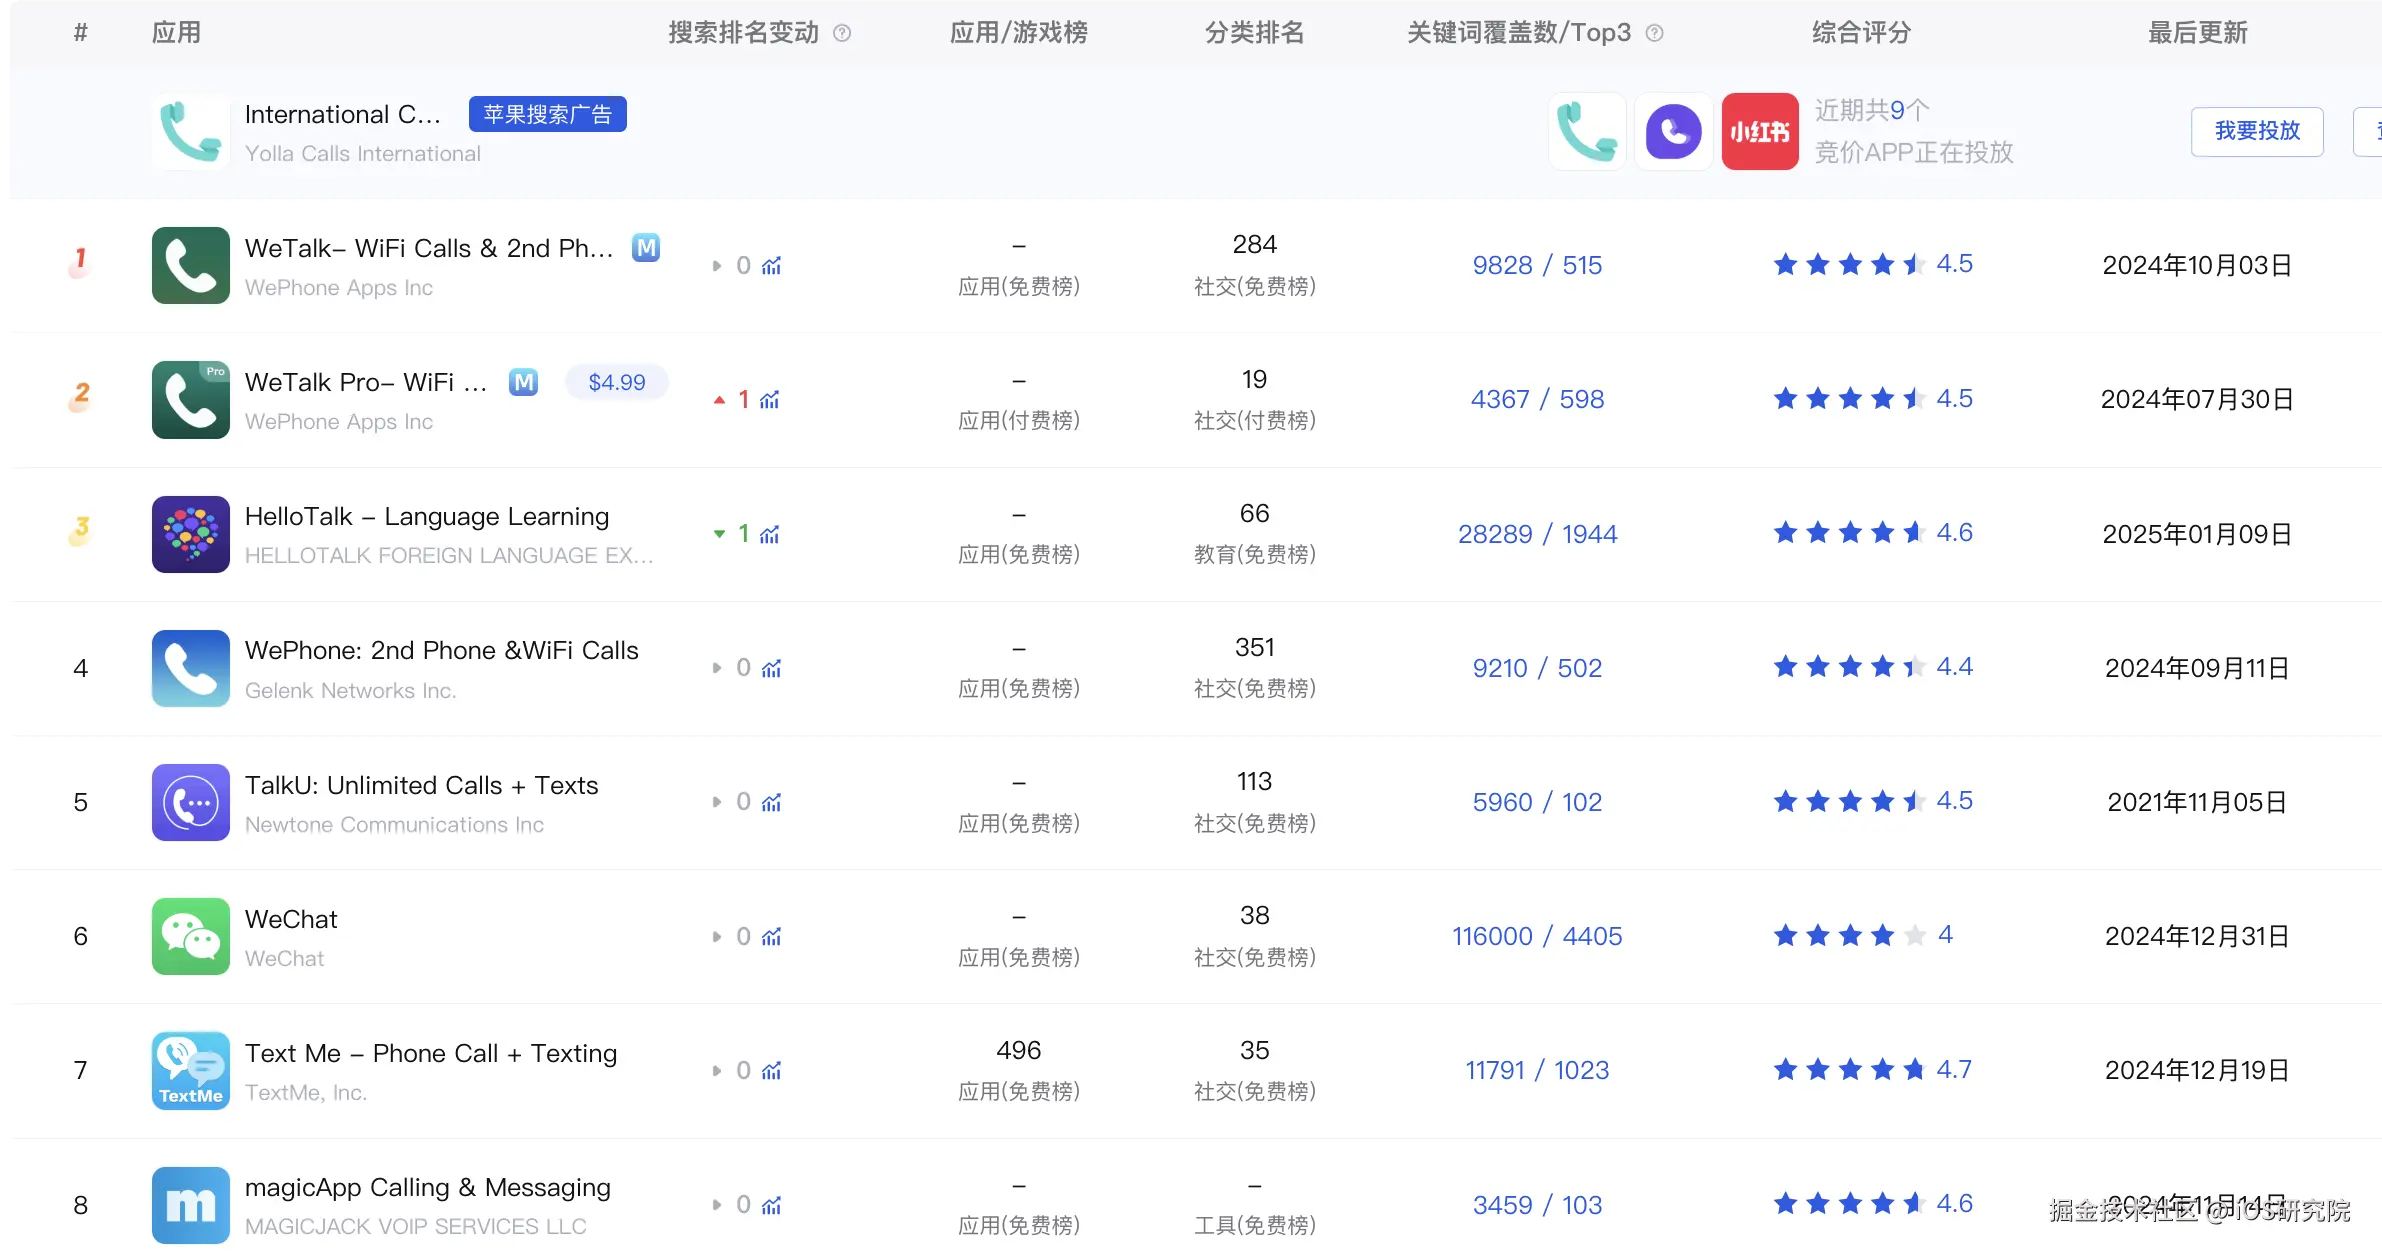The image size is (2382, 1256).
Task: Click the HelloTalk app icon
Action: pos(190,534)
